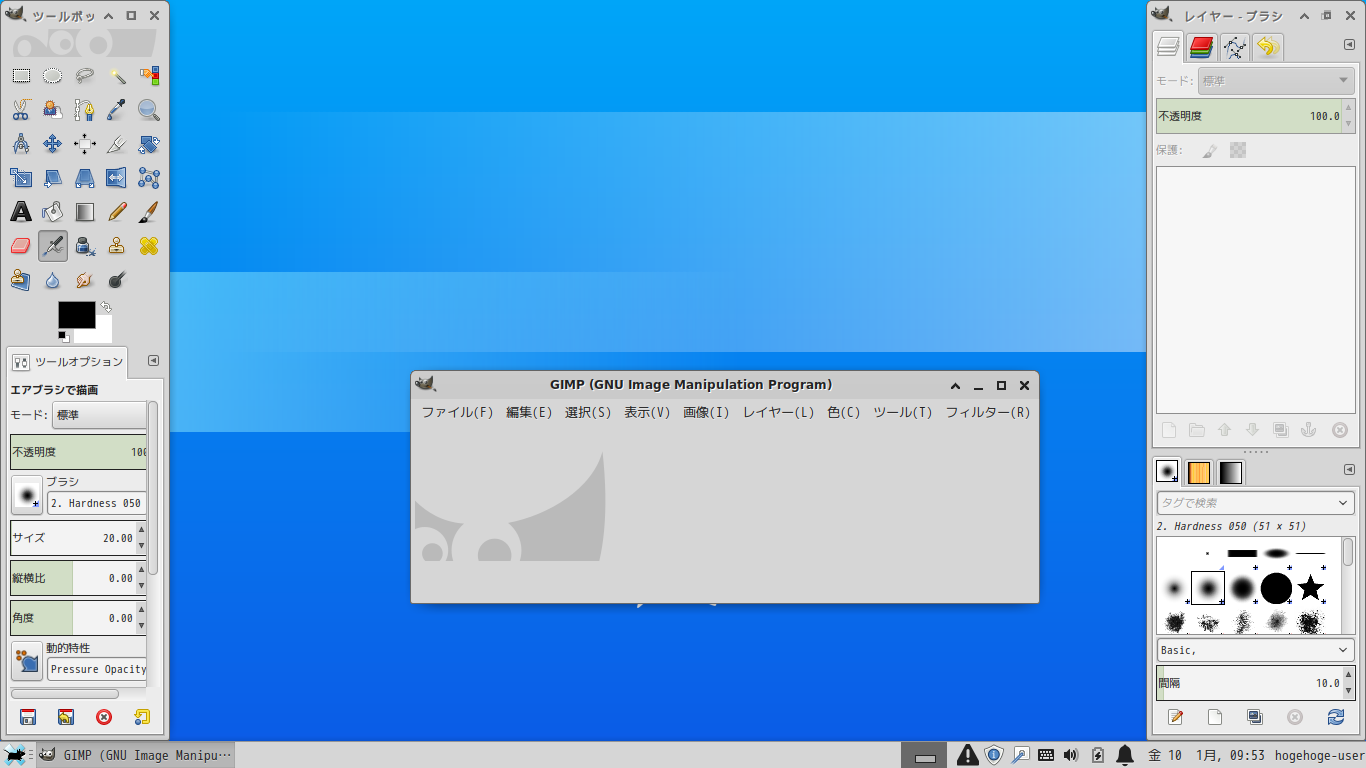Select the Eraser tool
Image resolution: width=1366 pixels, height=768 pixels.
(x=21, y=246)
